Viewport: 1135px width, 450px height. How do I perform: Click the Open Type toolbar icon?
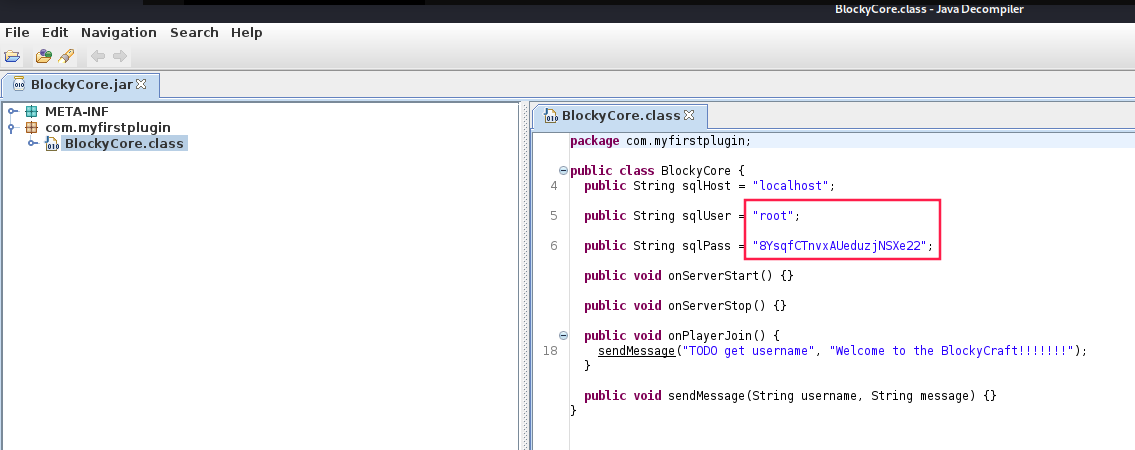tap(43, 57)
